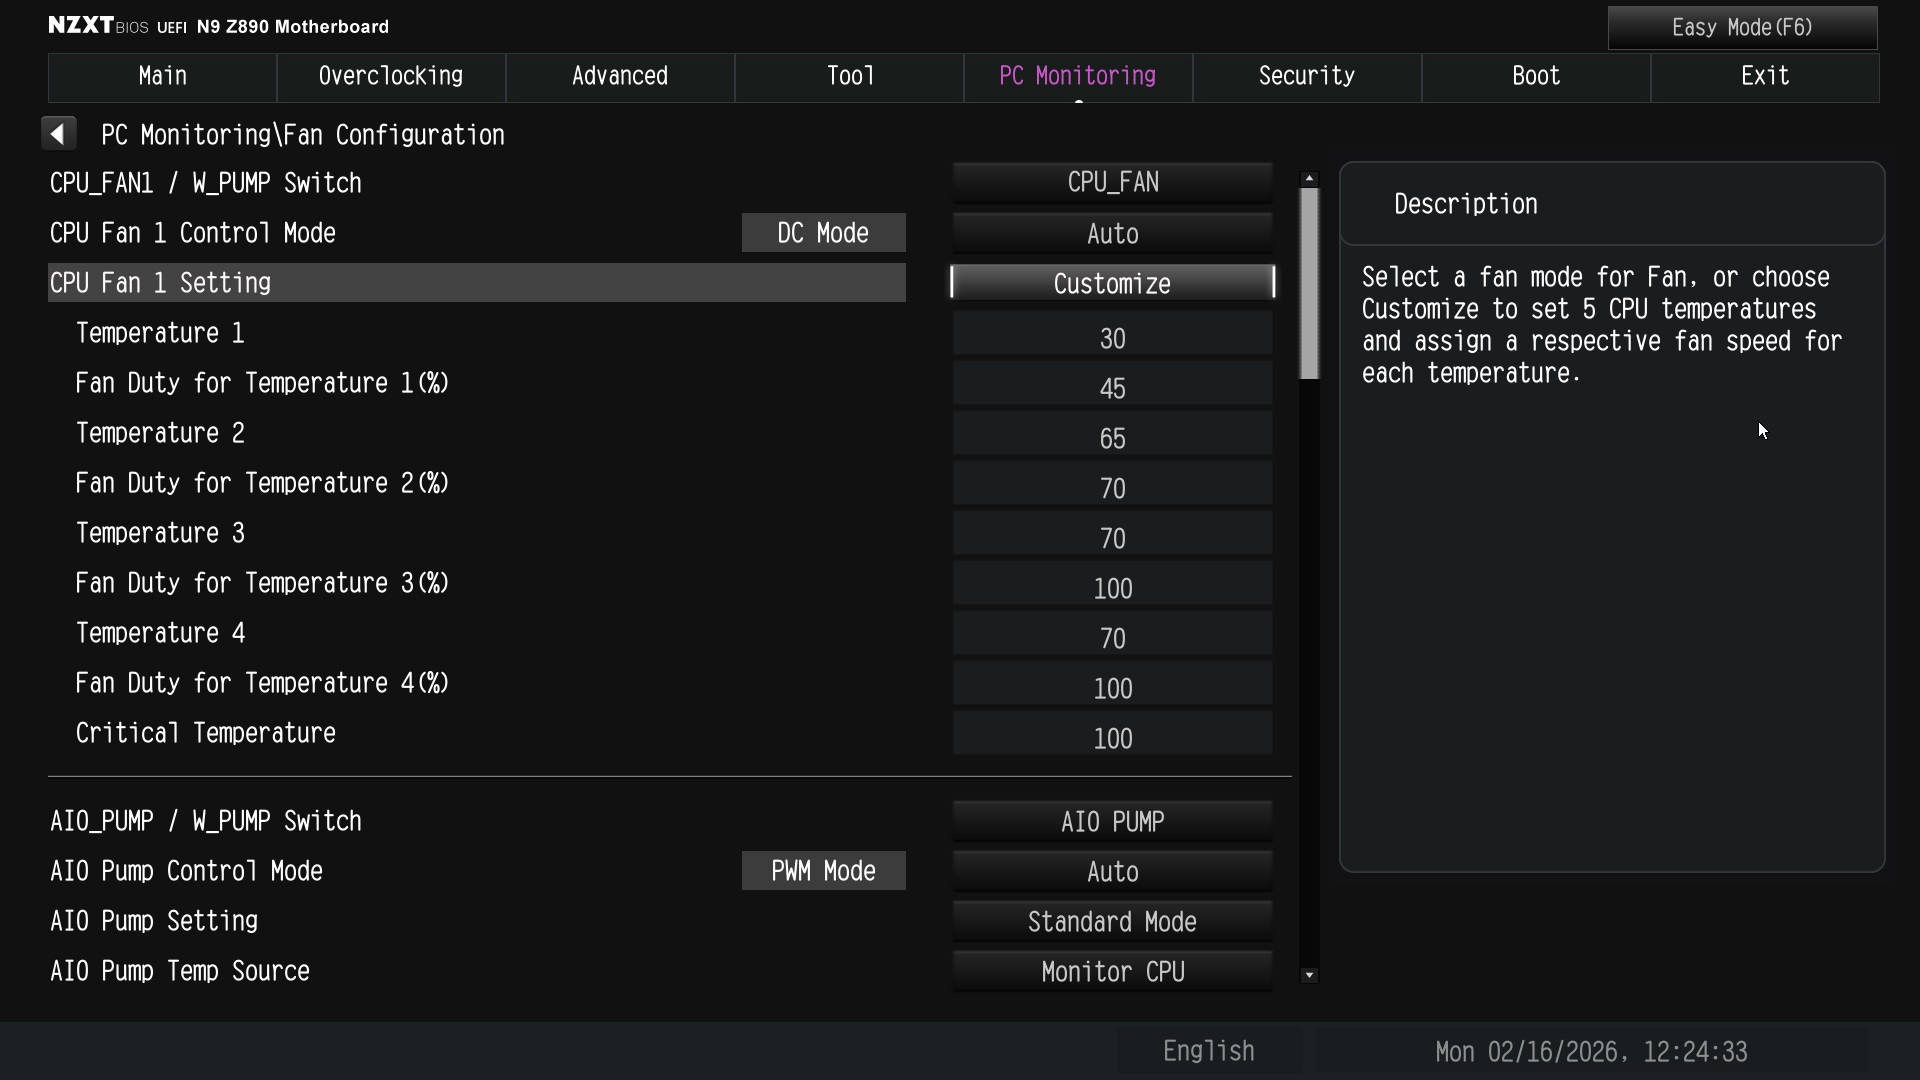Click the scrollbar down arrow

pos(1309,975)
